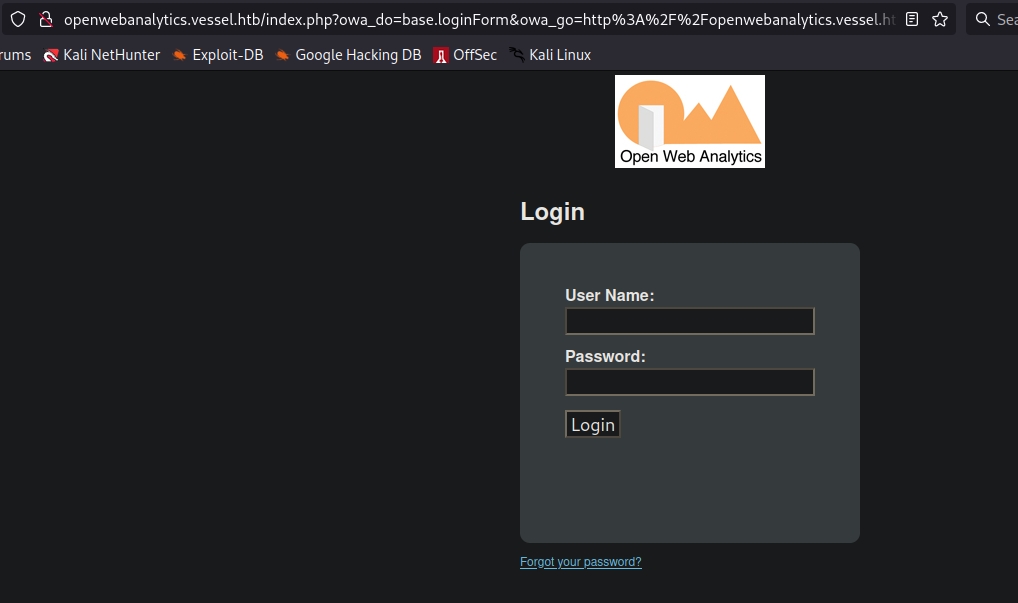Bookmark this page with the star icon
Screen dimensions: 1018x603
pos(940,19)
